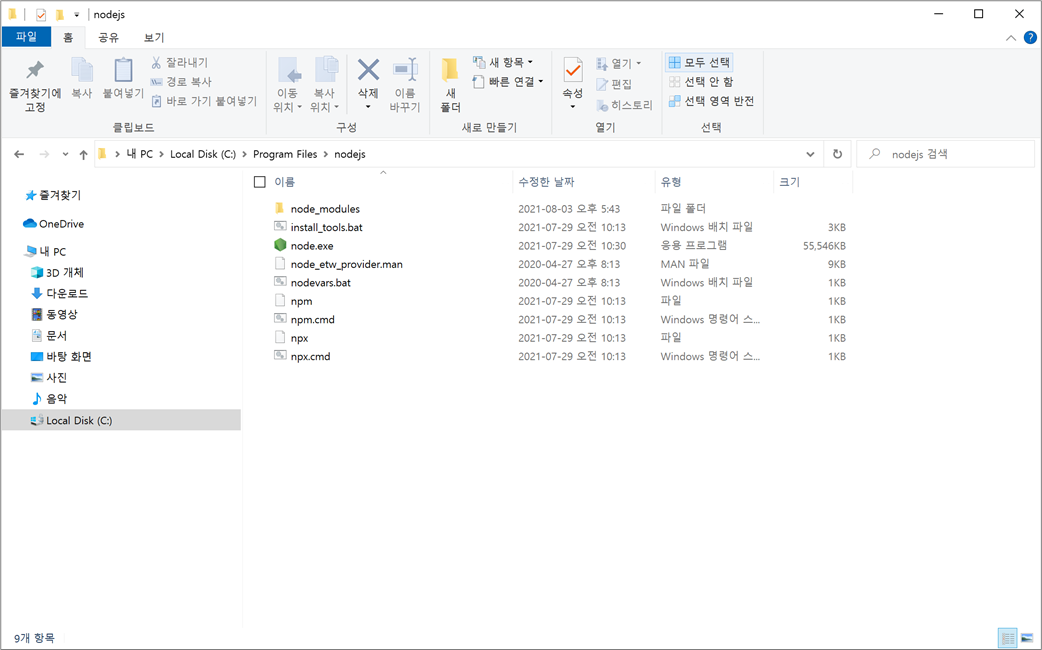Image resolution: width=1042 pixels, height=650 pixels.
Task: Click Select none (선택 안 함)
Action: (x=700, y=82)
